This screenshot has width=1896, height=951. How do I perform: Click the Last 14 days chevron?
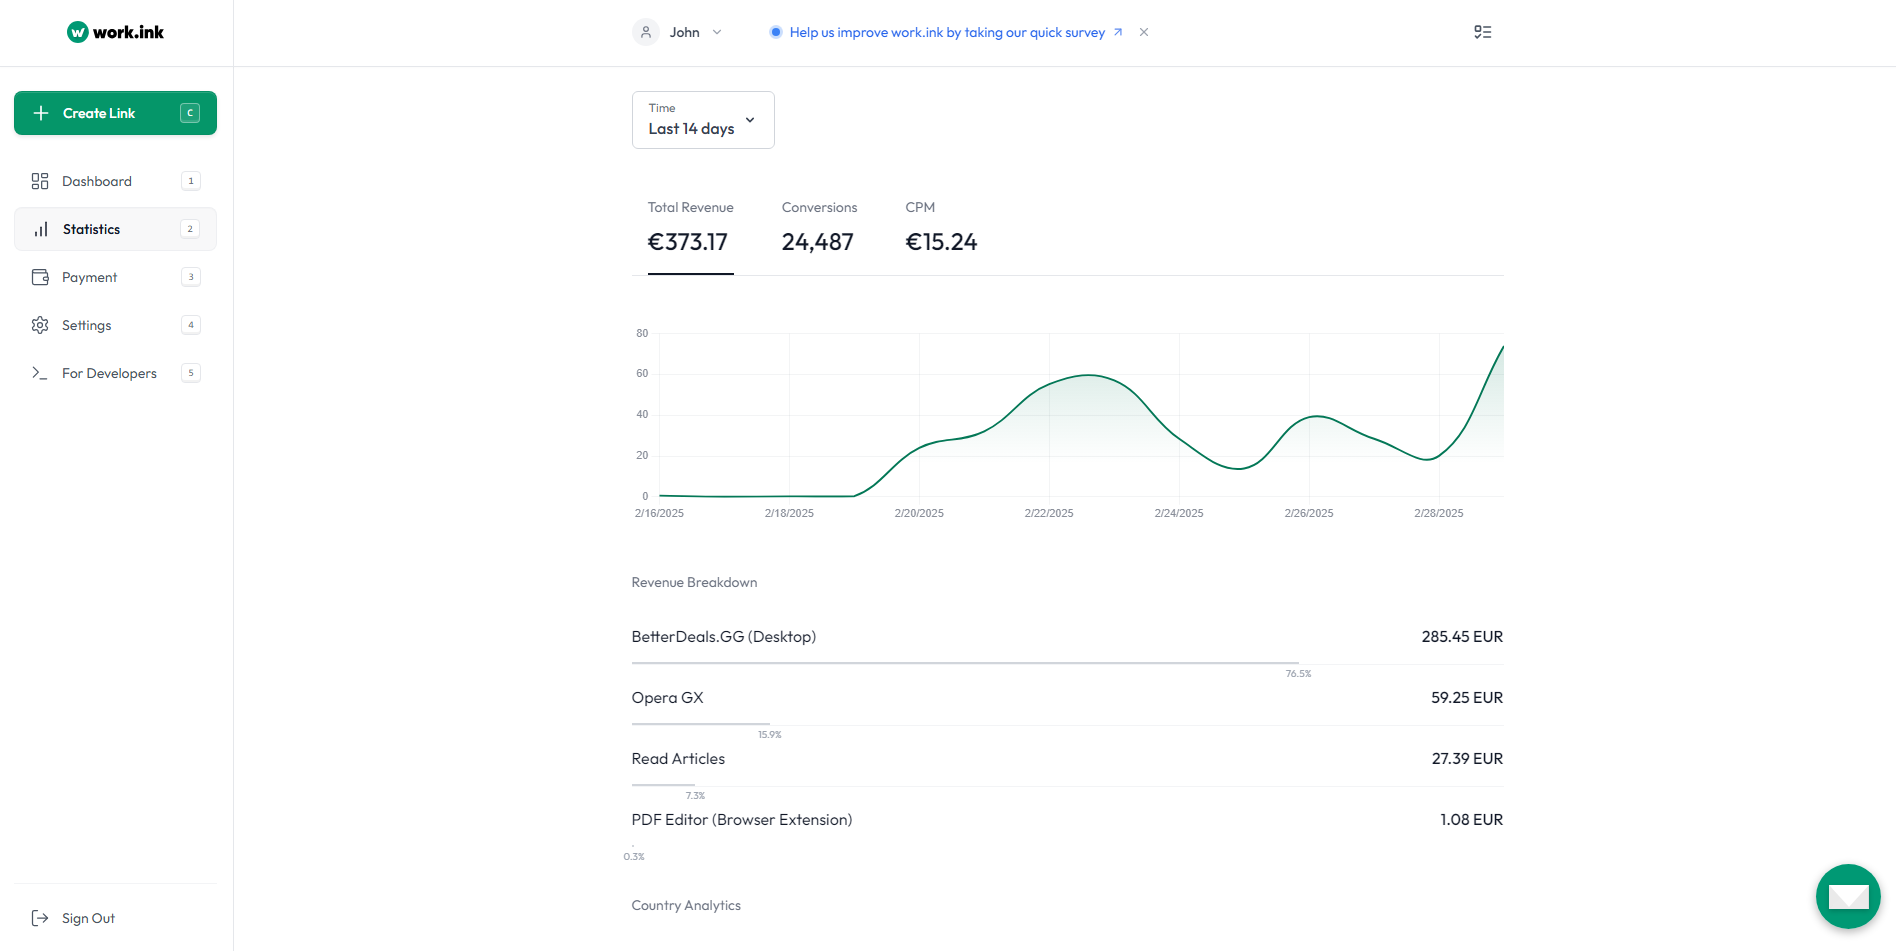(x=750, y=120)
